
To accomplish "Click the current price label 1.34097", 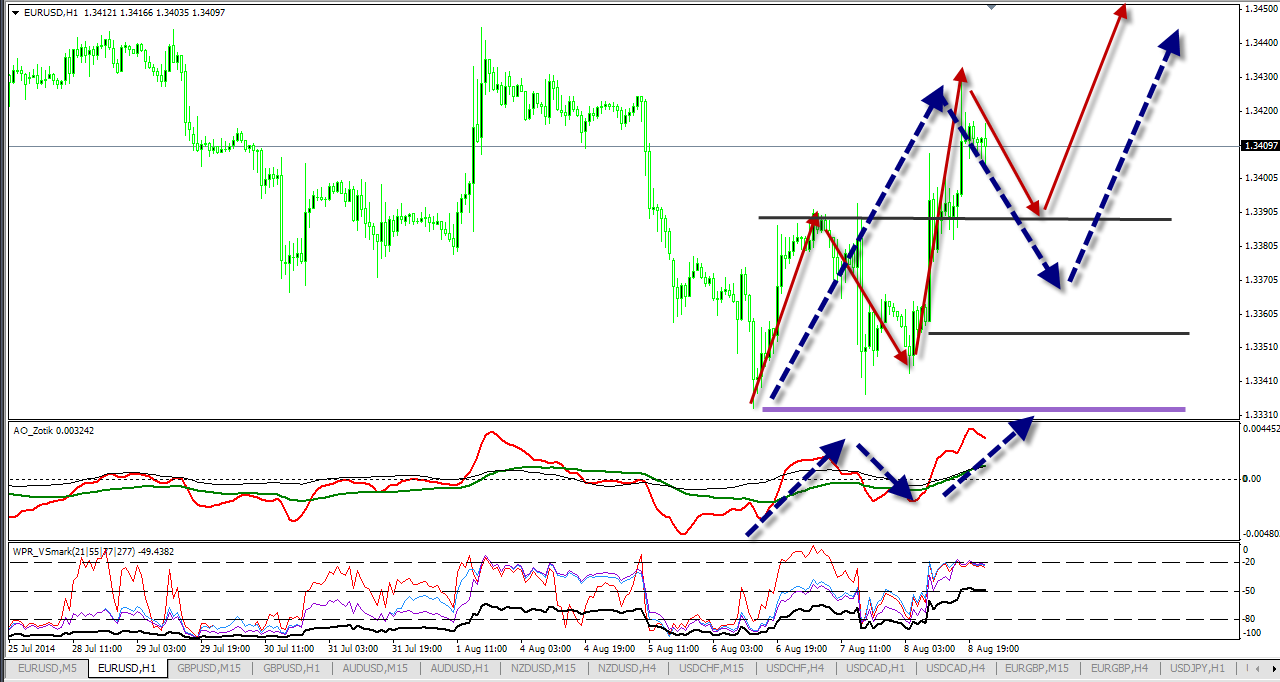I will pyautogui.click(x=1258, y=146).
